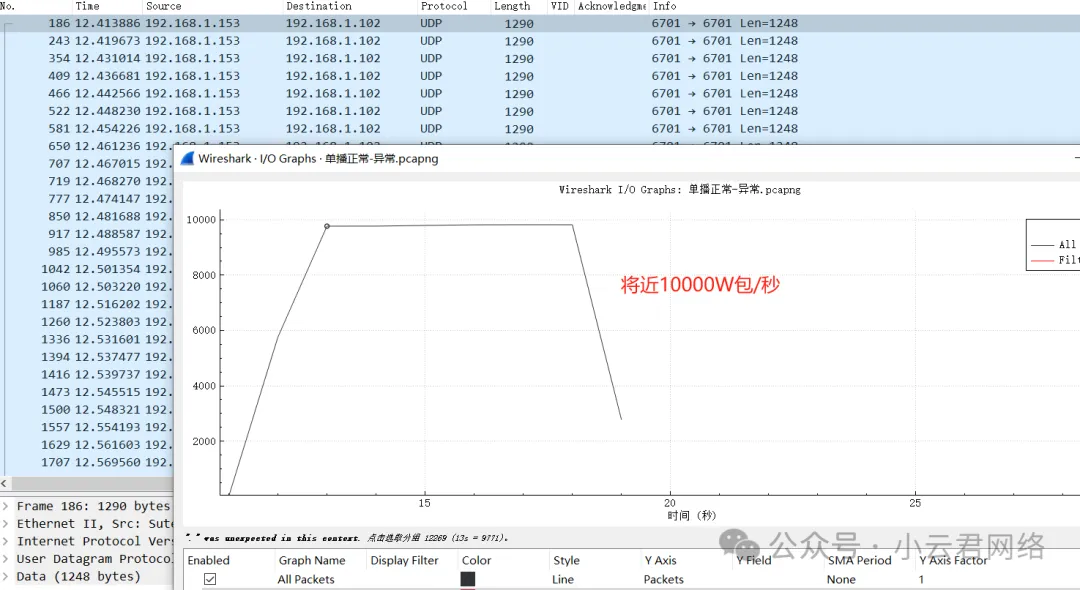1080x590 pixels.
Task: Click the Destination column header
Action: click(x=319, y=6)
